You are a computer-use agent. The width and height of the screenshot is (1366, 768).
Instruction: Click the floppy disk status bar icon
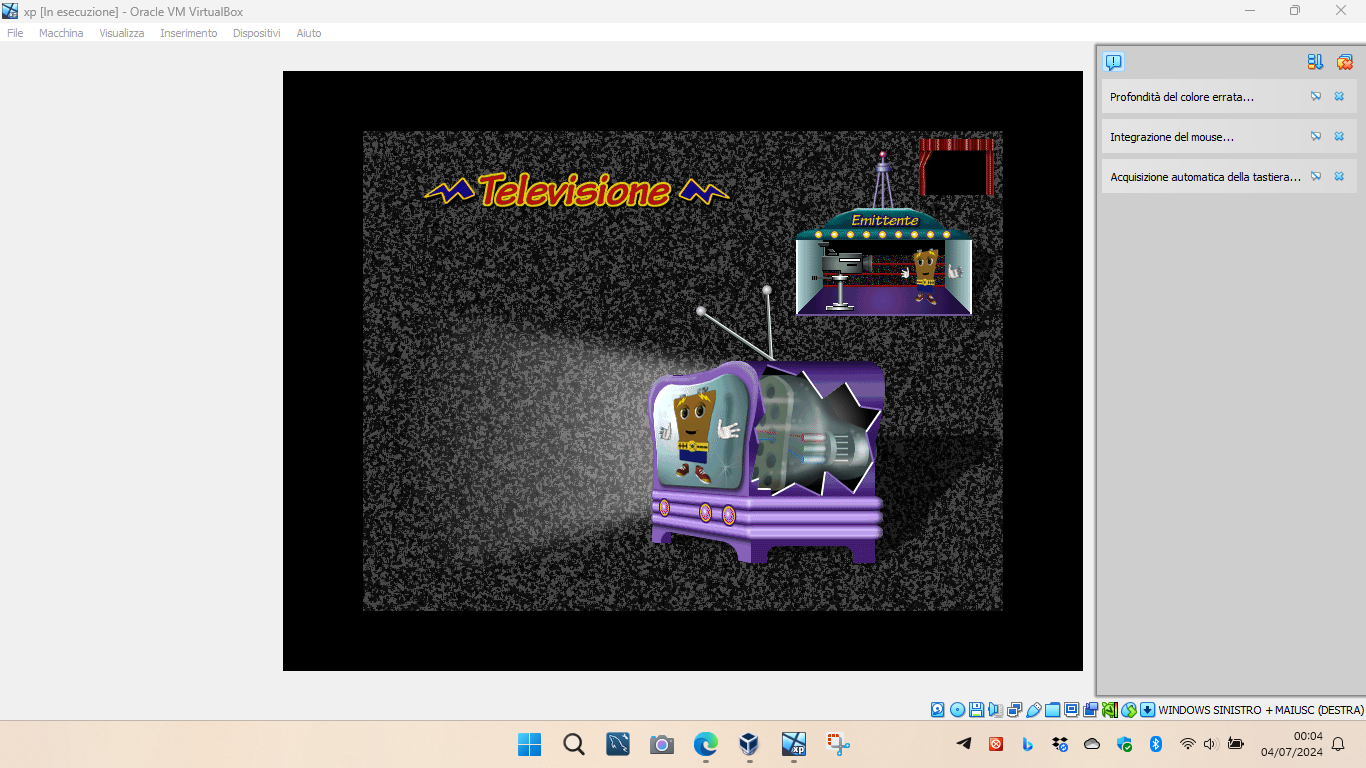pos(976,710)
